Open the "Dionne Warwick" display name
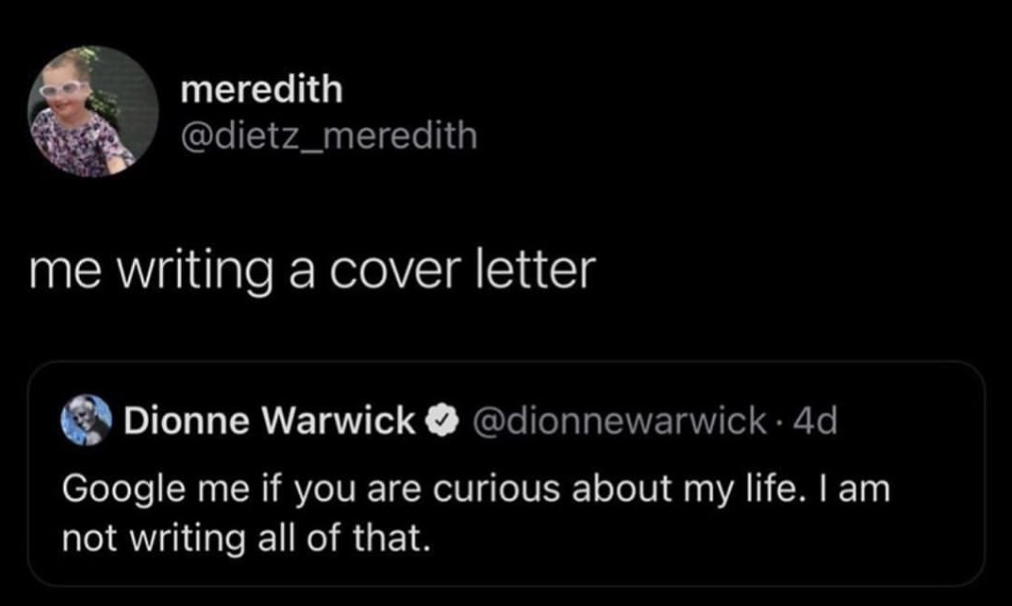1012x606 pixels. point(268,422)
